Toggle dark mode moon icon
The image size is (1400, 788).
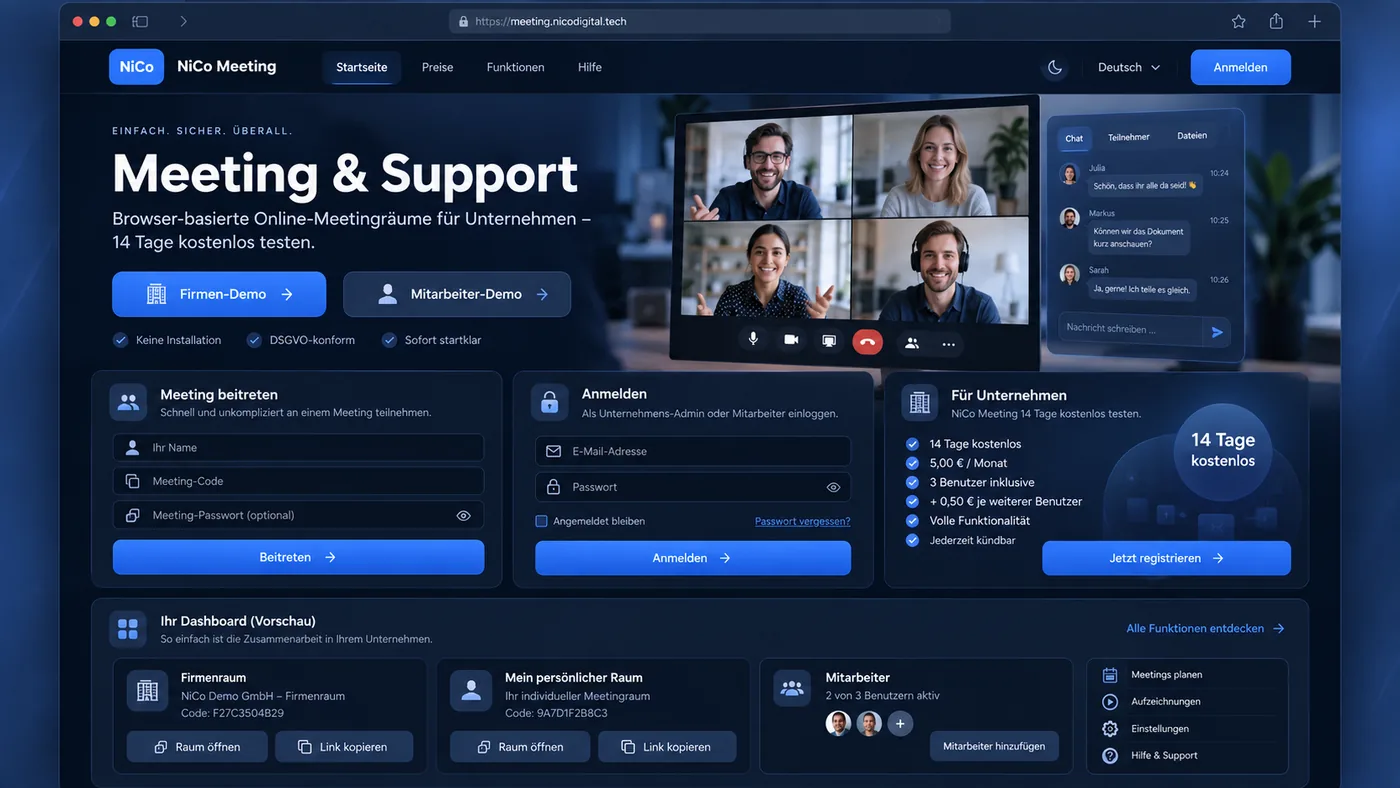coord(1055,68)
